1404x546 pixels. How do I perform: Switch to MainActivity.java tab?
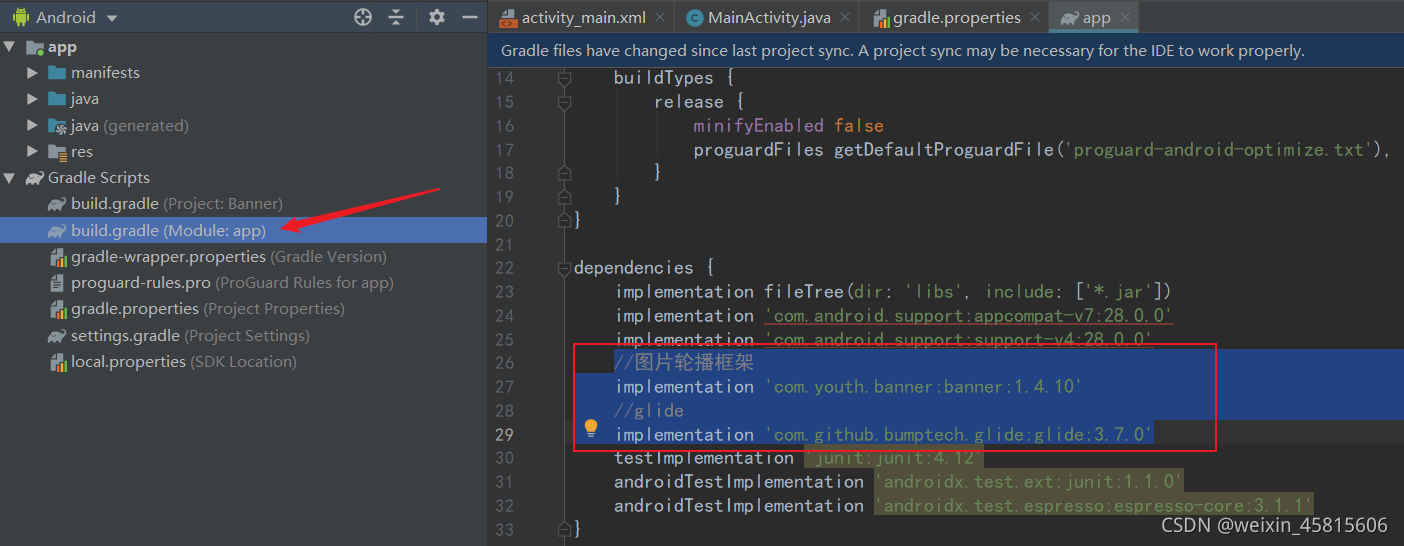[768, 18]
